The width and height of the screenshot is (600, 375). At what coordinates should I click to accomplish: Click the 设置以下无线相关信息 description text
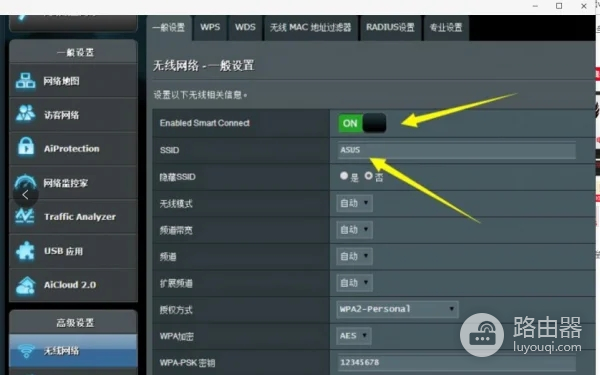(200, 95)
